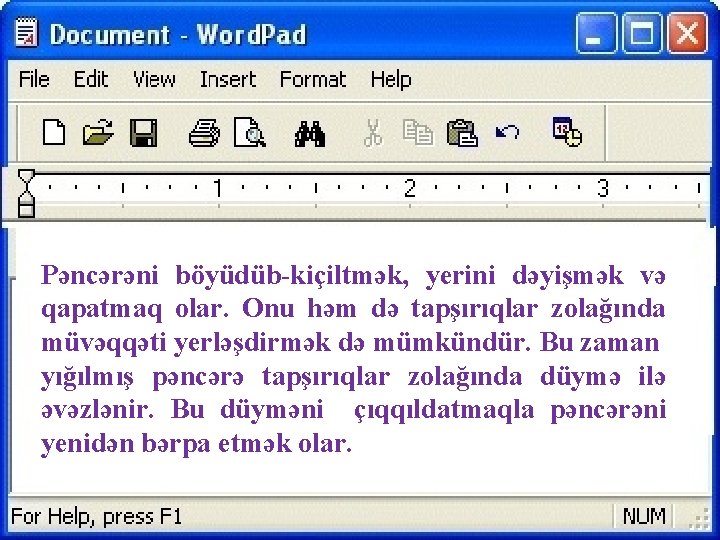This screenshot has width=720, height=540.
Task: Click the ruler at the 2 inch mark
Action: pos(410,188)
